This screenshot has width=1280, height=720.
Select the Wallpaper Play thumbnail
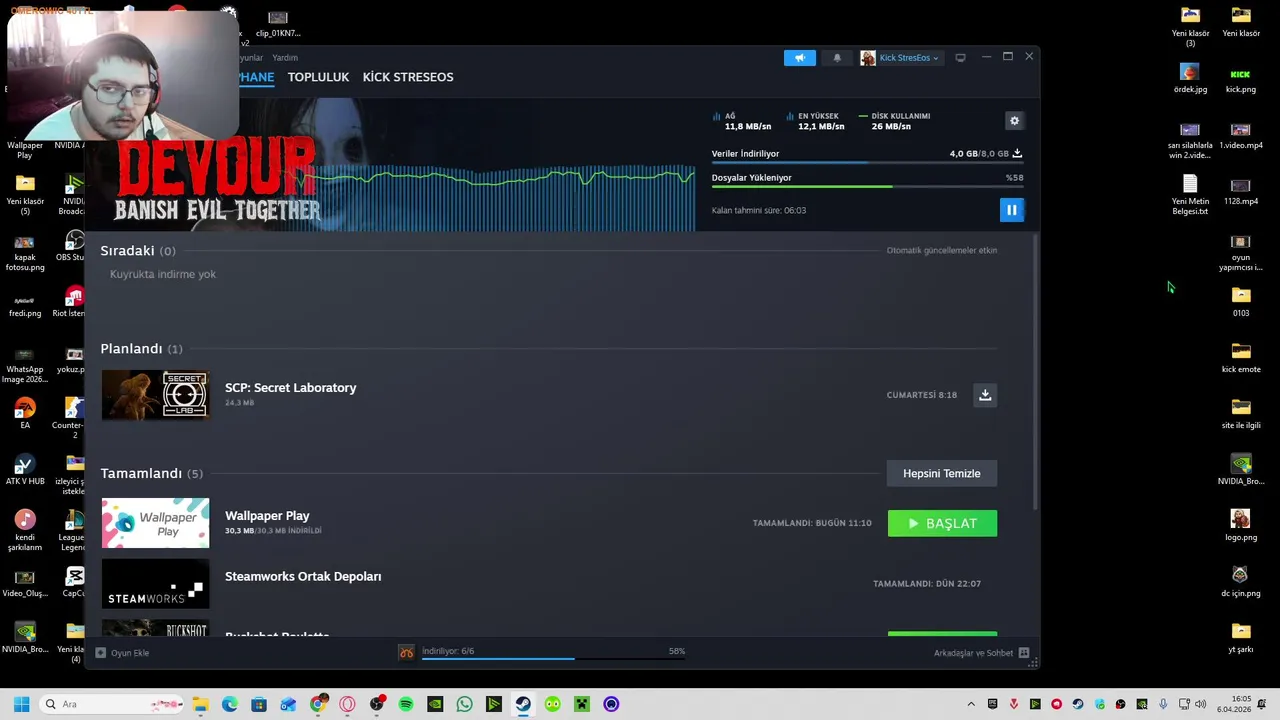point(155,523)
